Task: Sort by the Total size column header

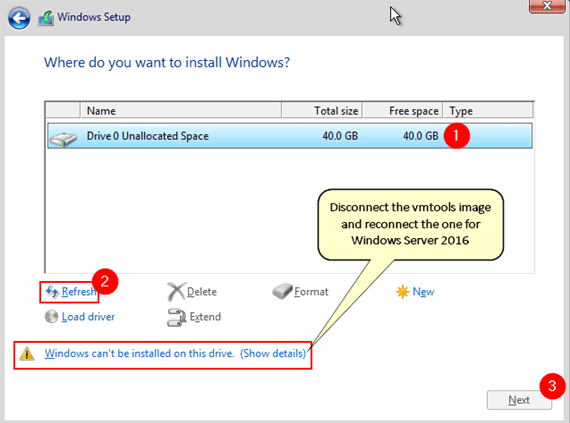Action: tap(322, 110)
